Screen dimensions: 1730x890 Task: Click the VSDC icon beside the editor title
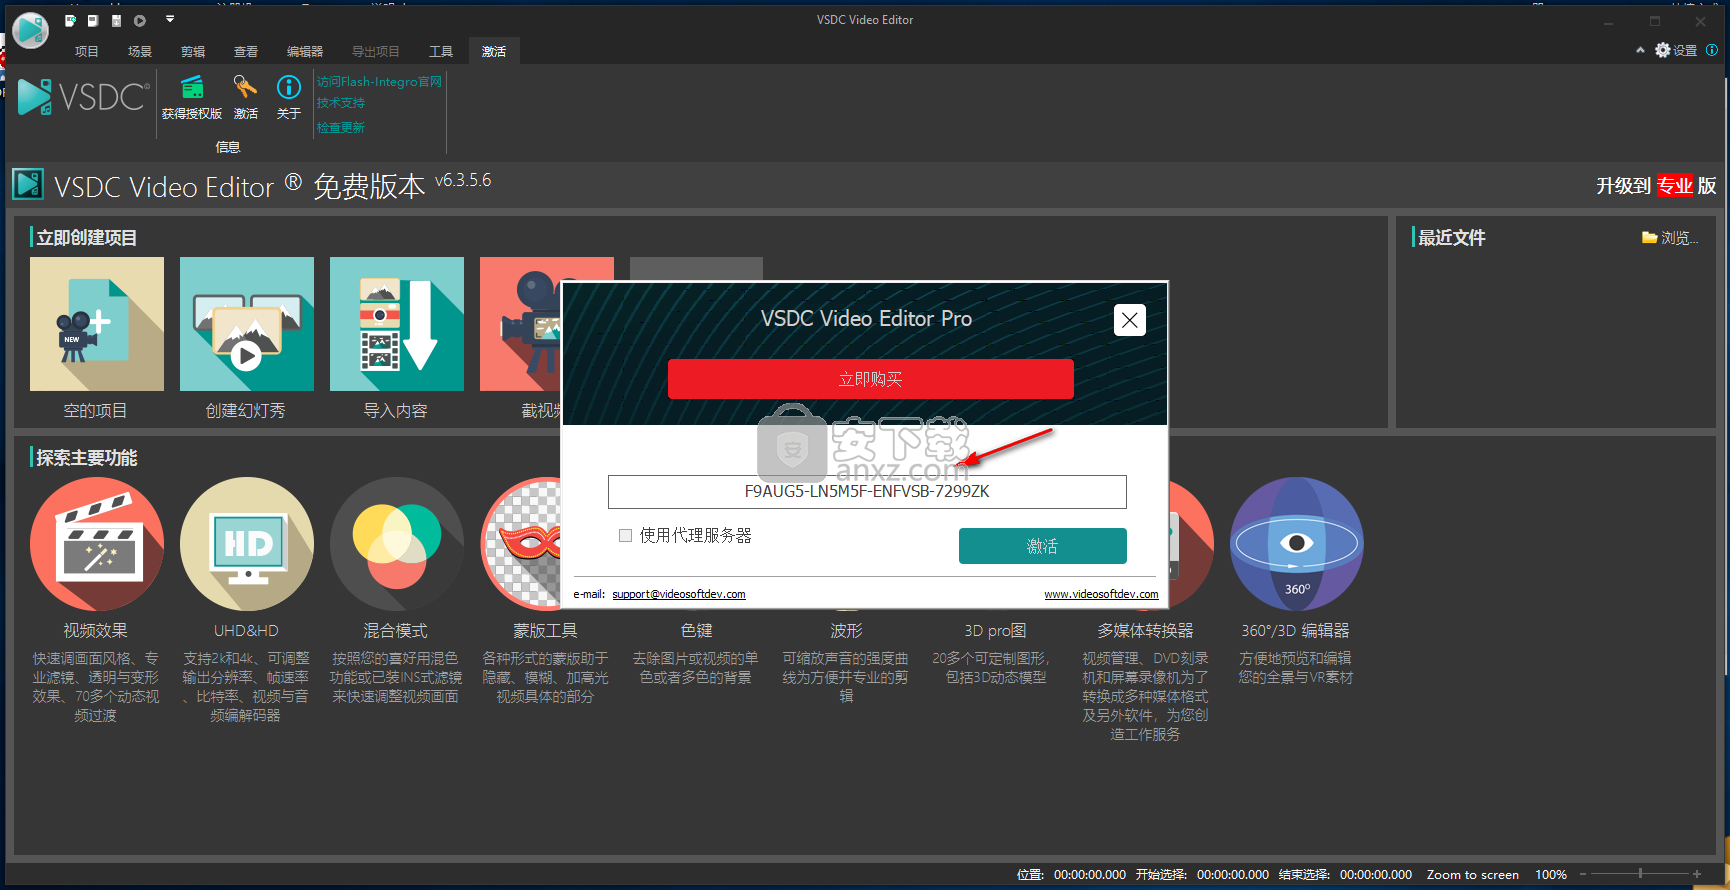[28, 184]
